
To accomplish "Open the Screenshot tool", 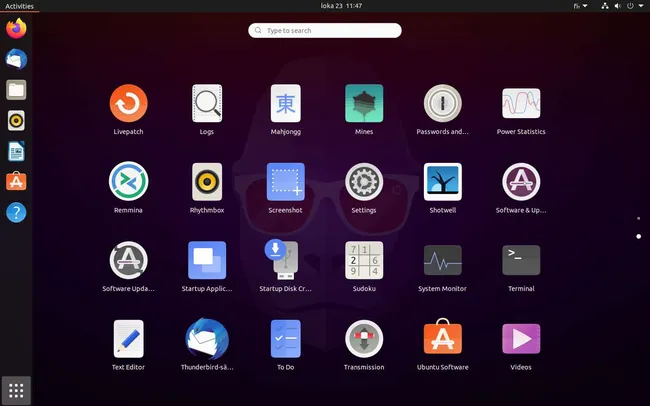I will pos(286,182).
